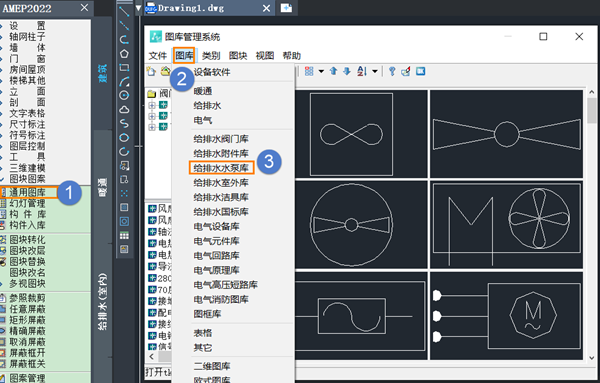Switch to Drawing1.dwg document tab
Viewport: 600px width, 383px height.
point(209,8)
